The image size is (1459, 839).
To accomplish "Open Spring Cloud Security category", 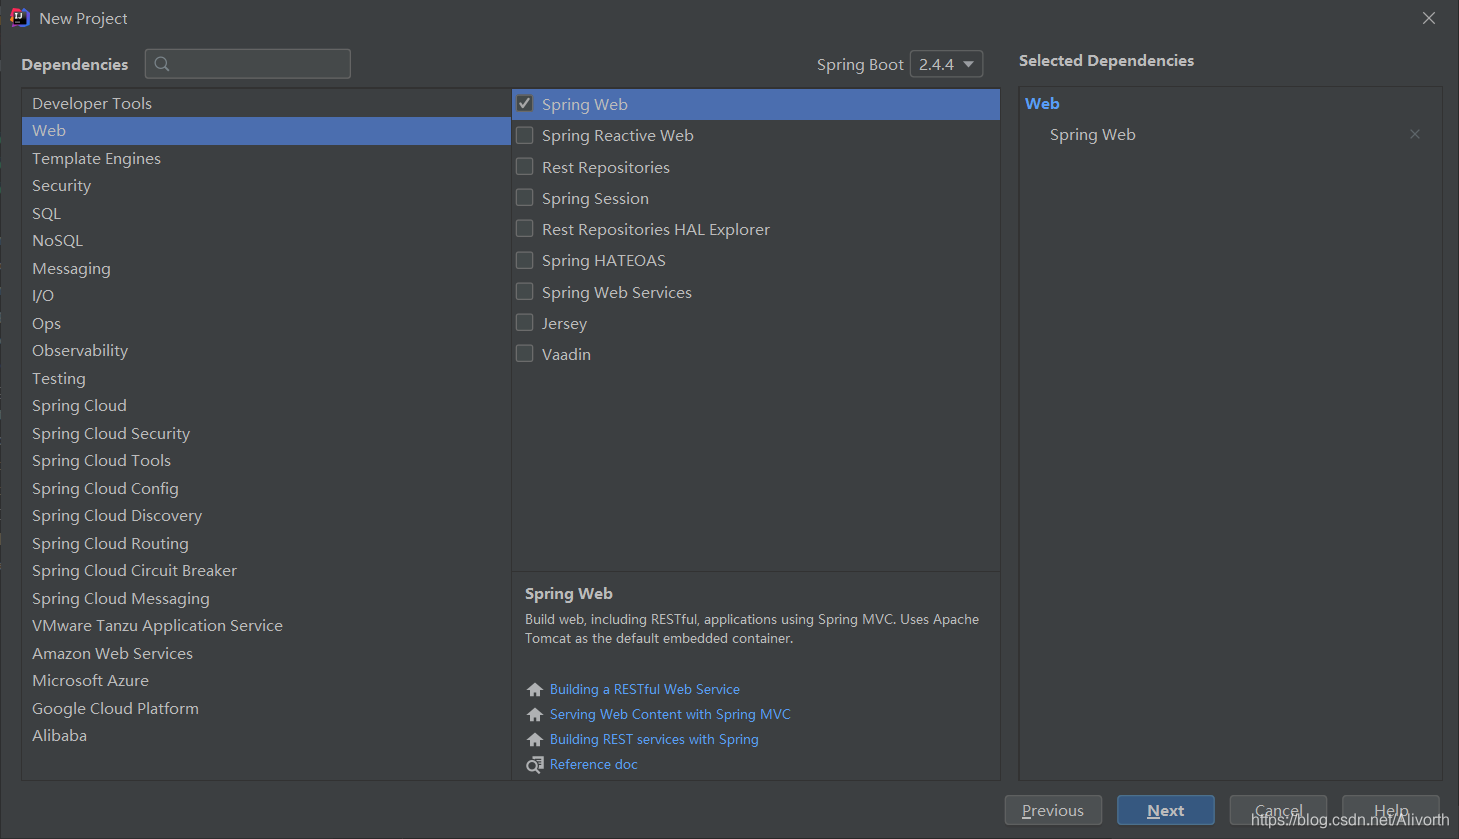I will [x=266, y=433].
